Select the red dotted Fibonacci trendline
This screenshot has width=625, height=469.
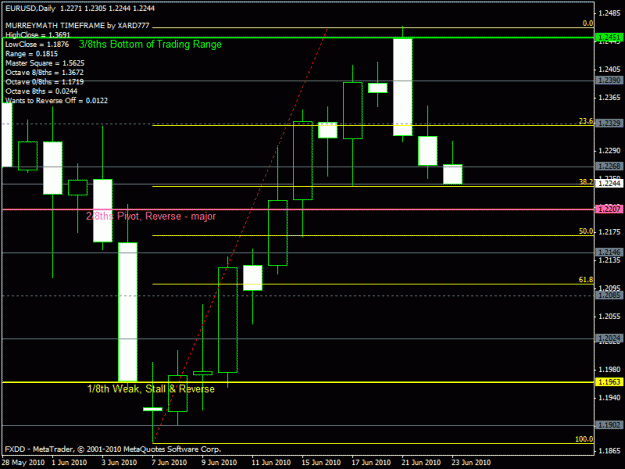pos(240,236)
